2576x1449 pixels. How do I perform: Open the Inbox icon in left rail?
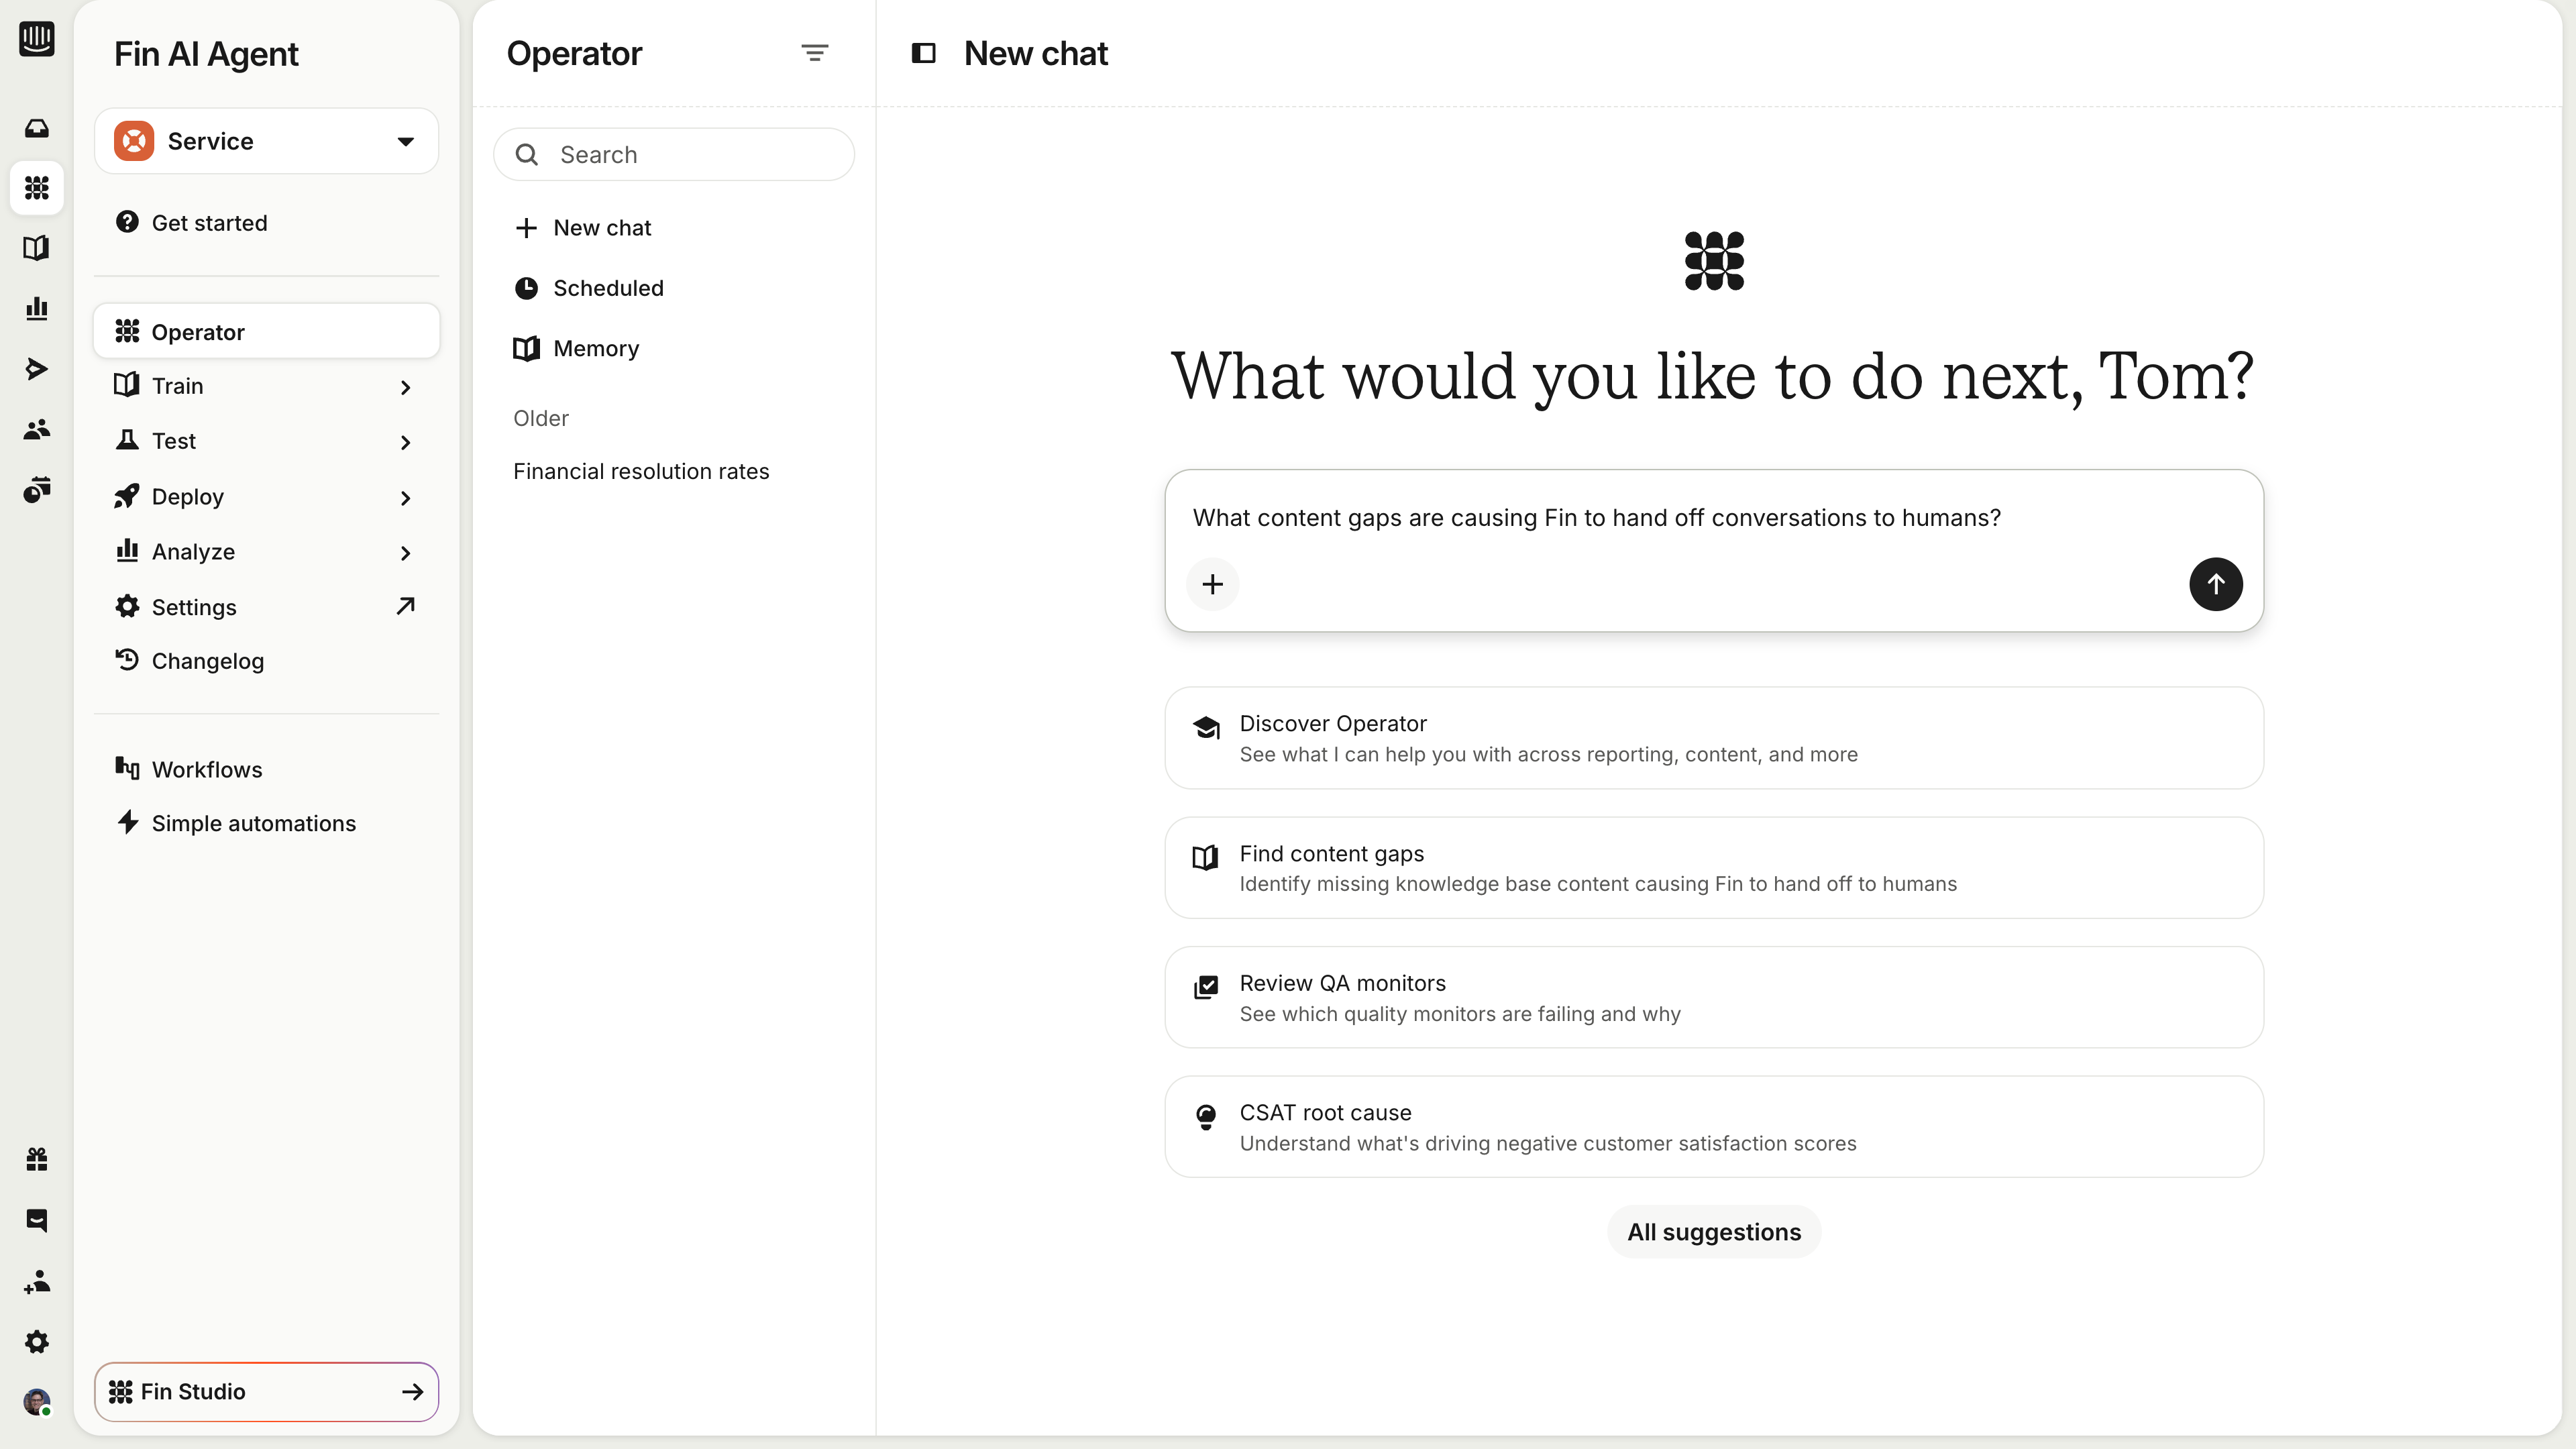point(37,128)
